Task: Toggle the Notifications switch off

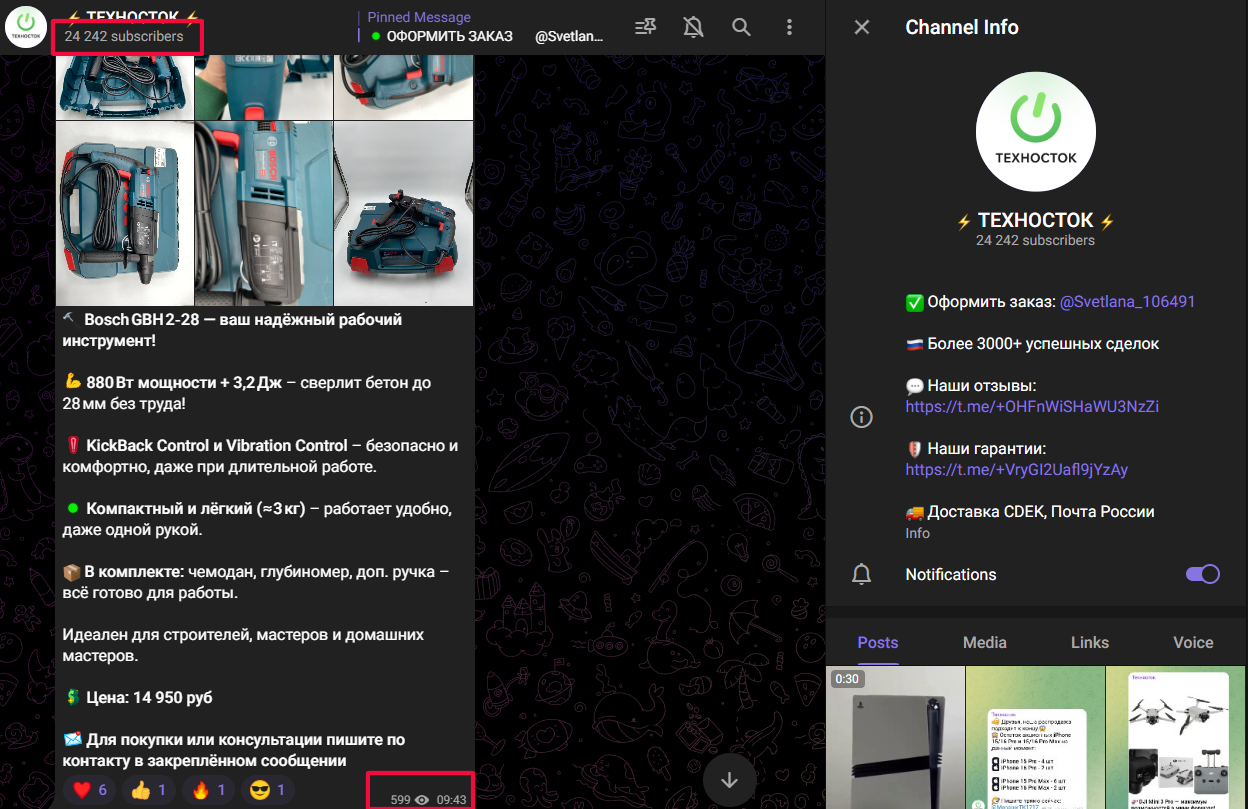Action: [x=1202, y=574]
